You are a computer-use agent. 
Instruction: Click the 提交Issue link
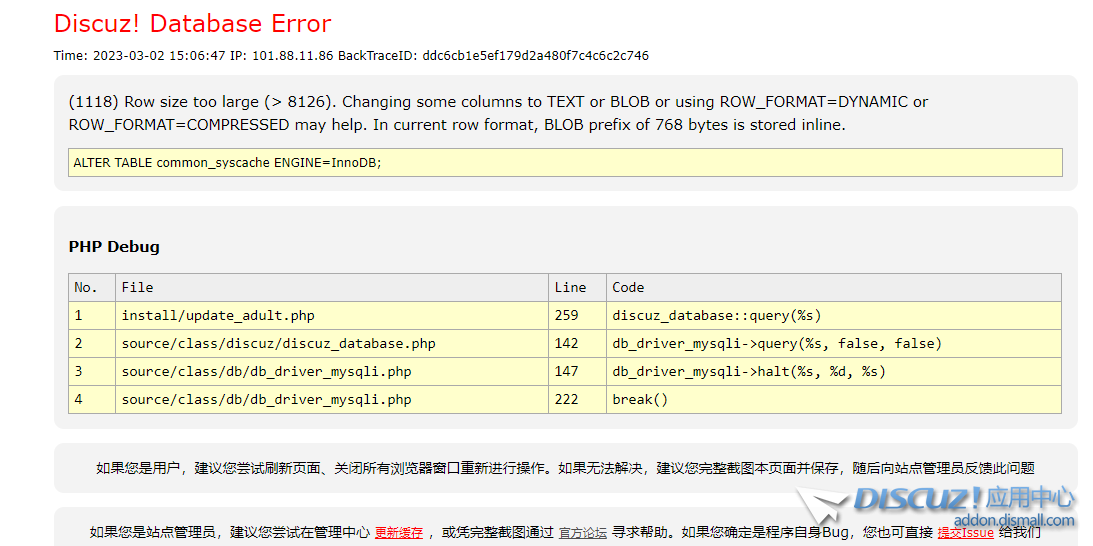[x=965, y=533]
